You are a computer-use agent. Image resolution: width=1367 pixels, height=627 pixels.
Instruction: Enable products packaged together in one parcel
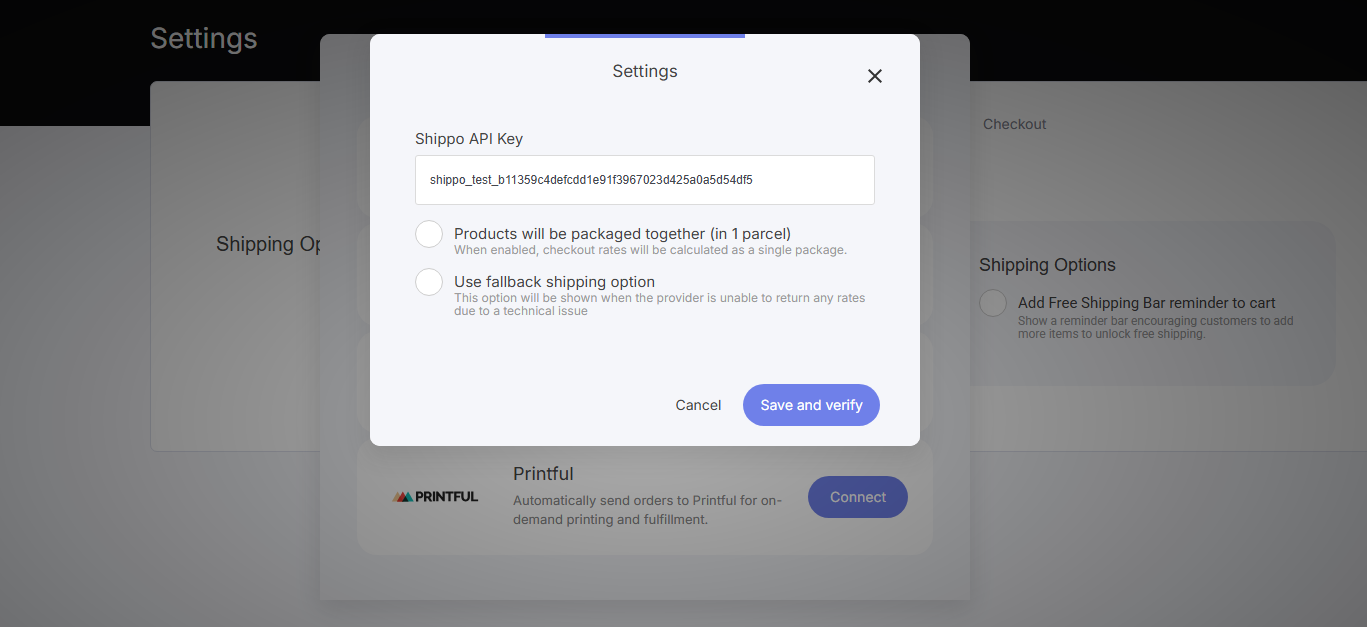tap(429, 234)
